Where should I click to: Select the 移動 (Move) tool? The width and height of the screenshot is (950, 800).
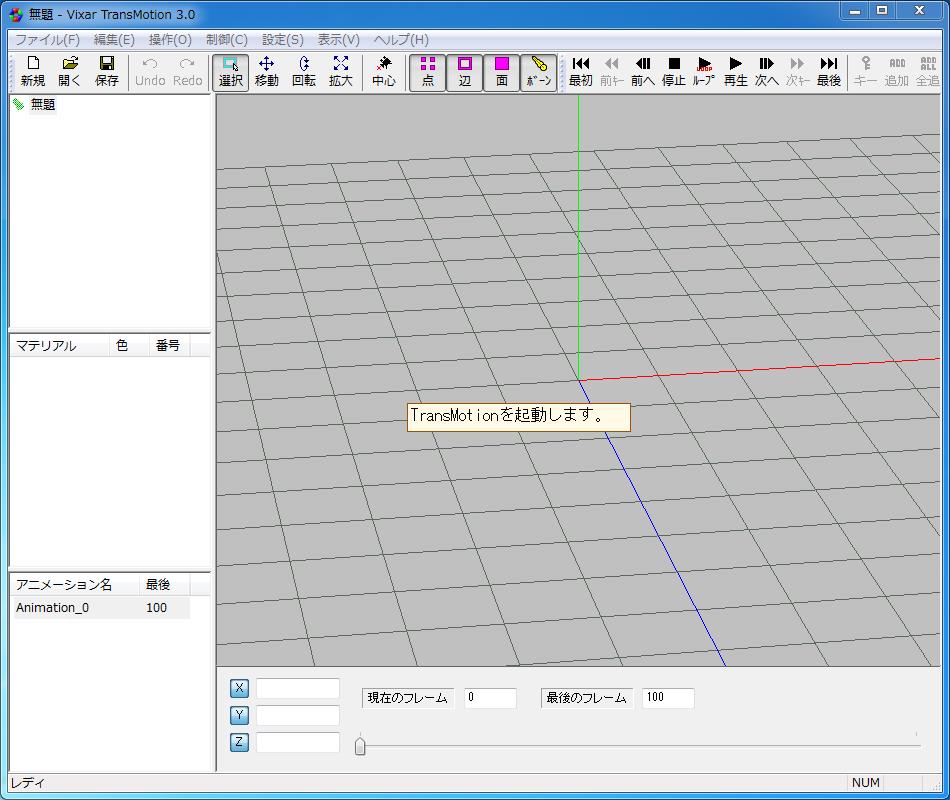pos(266,71)
